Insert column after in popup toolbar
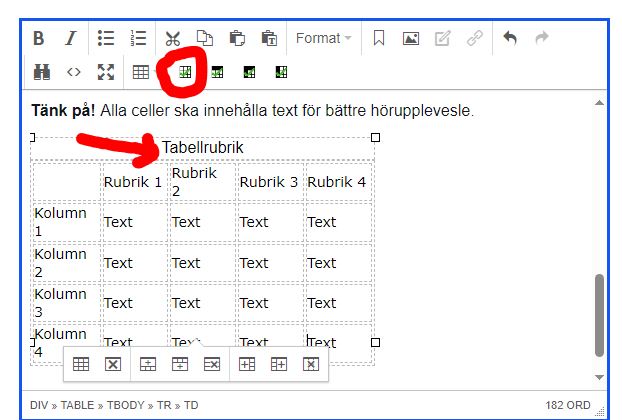The height and width of the screenshot is (420, 622). coord(279,364)
